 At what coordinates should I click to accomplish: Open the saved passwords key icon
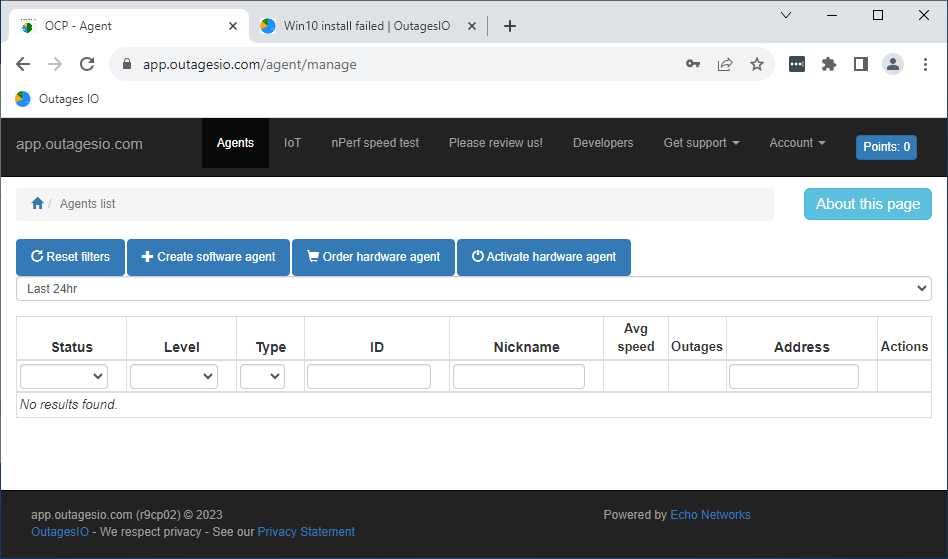[x=693, y=64]
